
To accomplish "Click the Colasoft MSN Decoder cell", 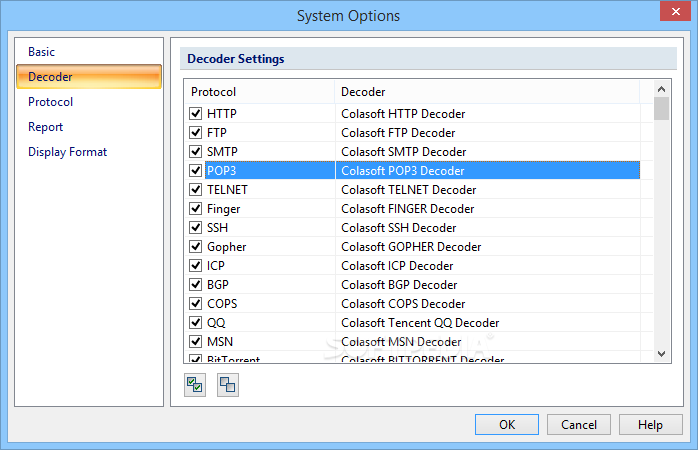I will (487, 341).
